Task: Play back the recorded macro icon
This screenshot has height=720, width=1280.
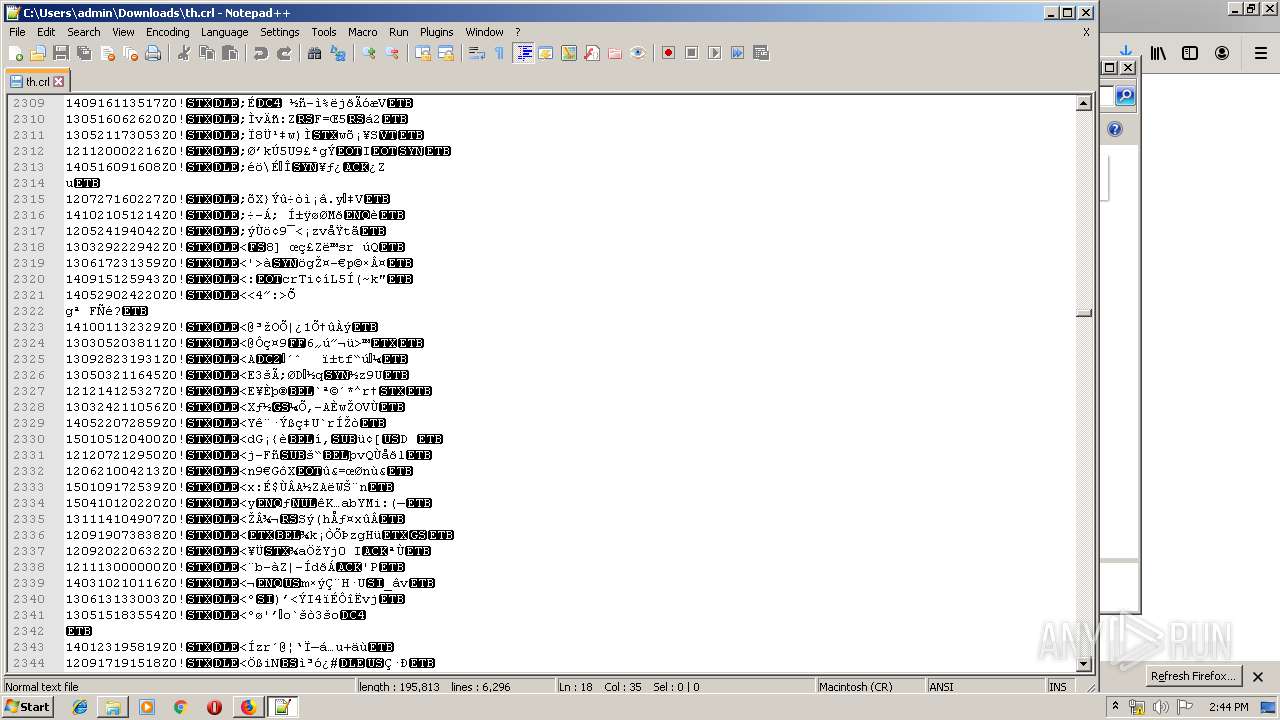Action: (714, 53)
